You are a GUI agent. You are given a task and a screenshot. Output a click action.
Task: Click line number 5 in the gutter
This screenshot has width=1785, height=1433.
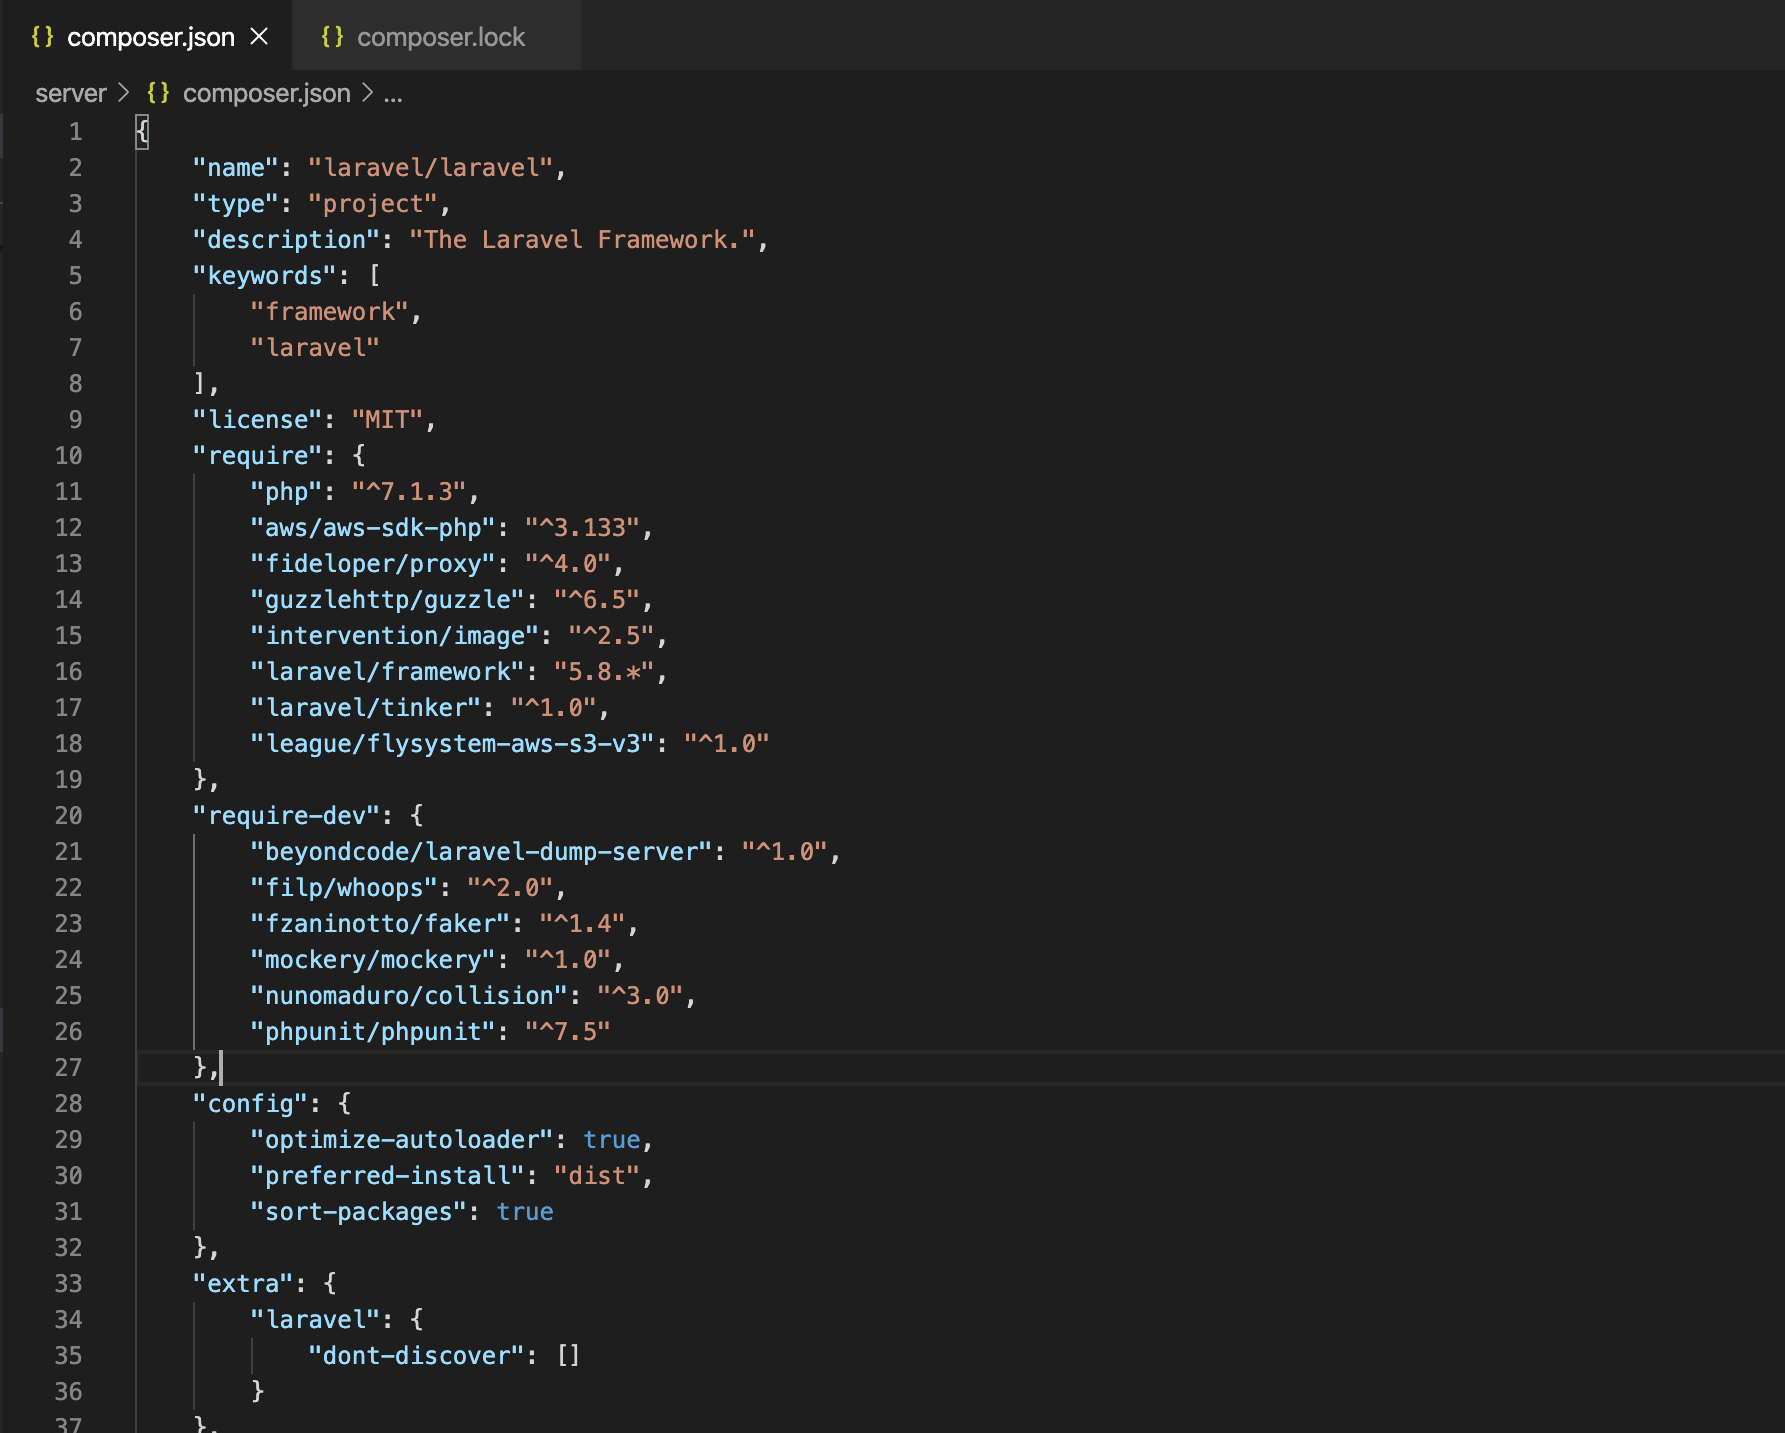tap(75, 276)
